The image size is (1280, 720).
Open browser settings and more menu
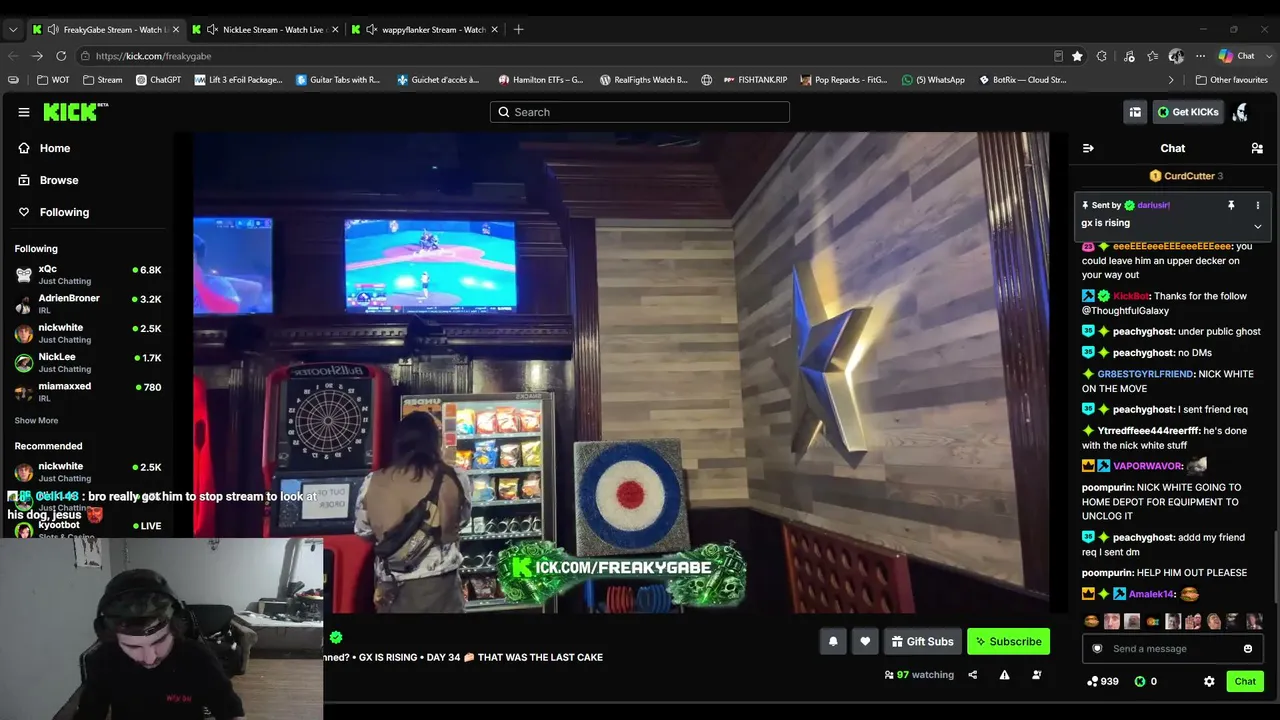pos(1200,56)
